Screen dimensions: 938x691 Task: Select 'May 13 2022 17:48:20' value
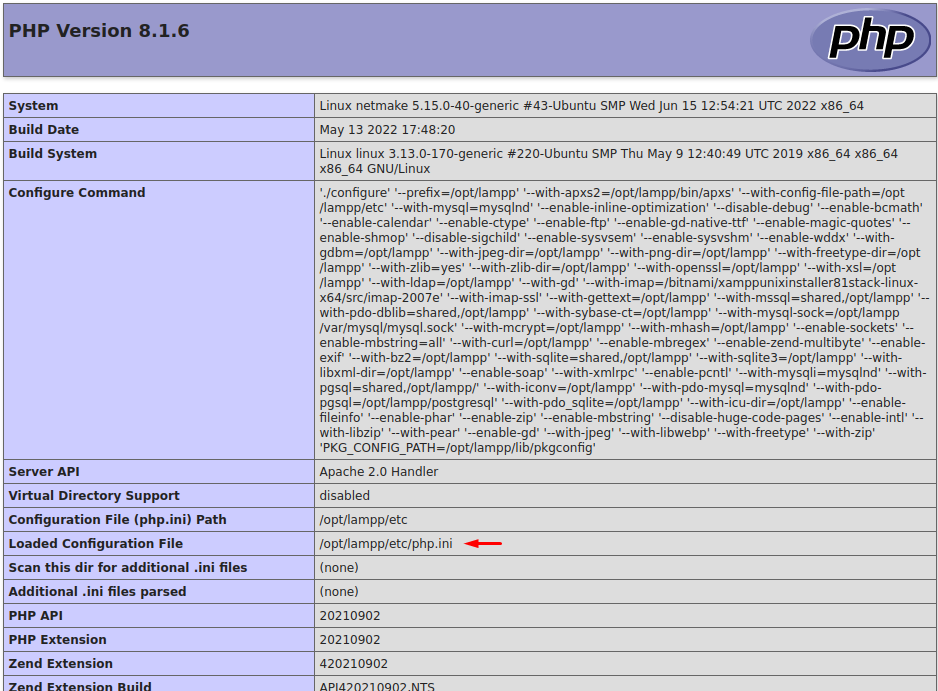click(387, 130)
